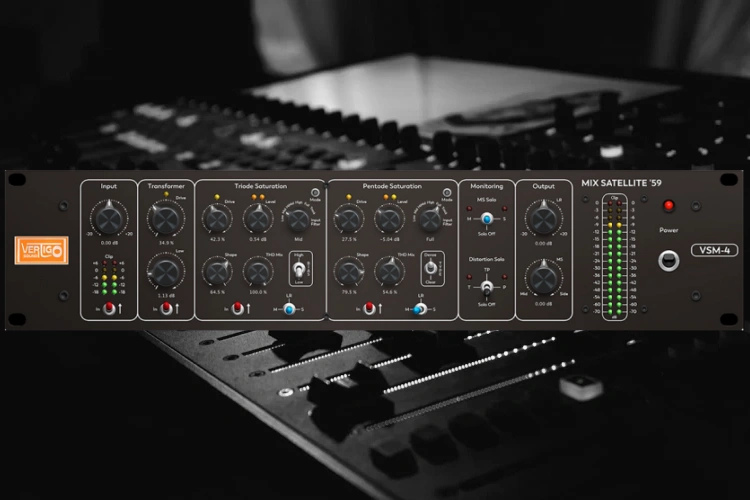Click the Pentode 79.5 % shape value

349,292
